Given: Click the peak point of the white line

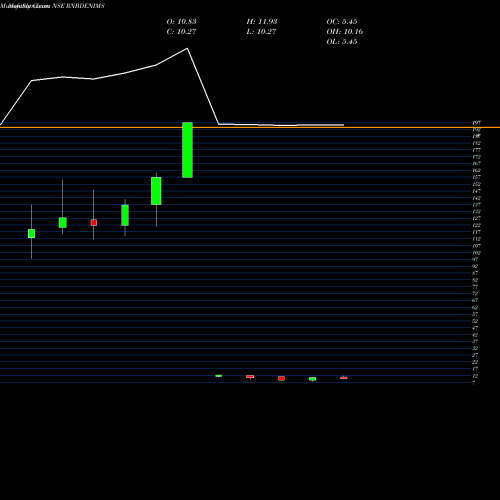Looking at the screenshot, I should click(x=187, y=48).
